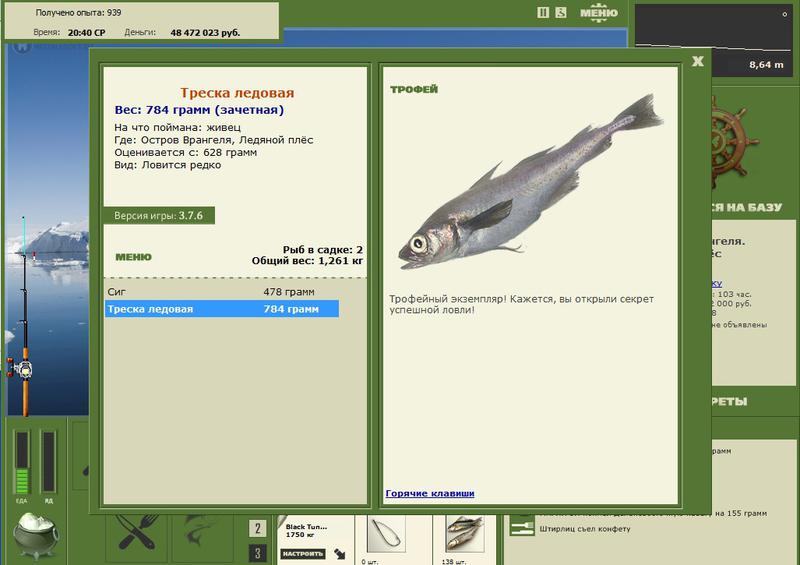Select the Black Tun... 1750 кг item
Image resolution: width=800 pixels, height=565 pixels.
coord(306,530)
